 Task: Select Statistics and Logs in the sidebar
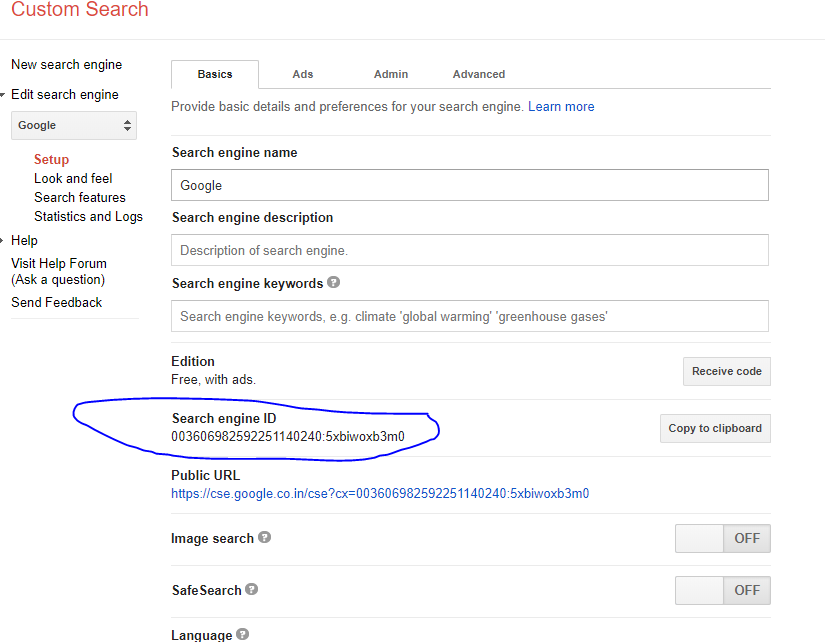(88, 216)
